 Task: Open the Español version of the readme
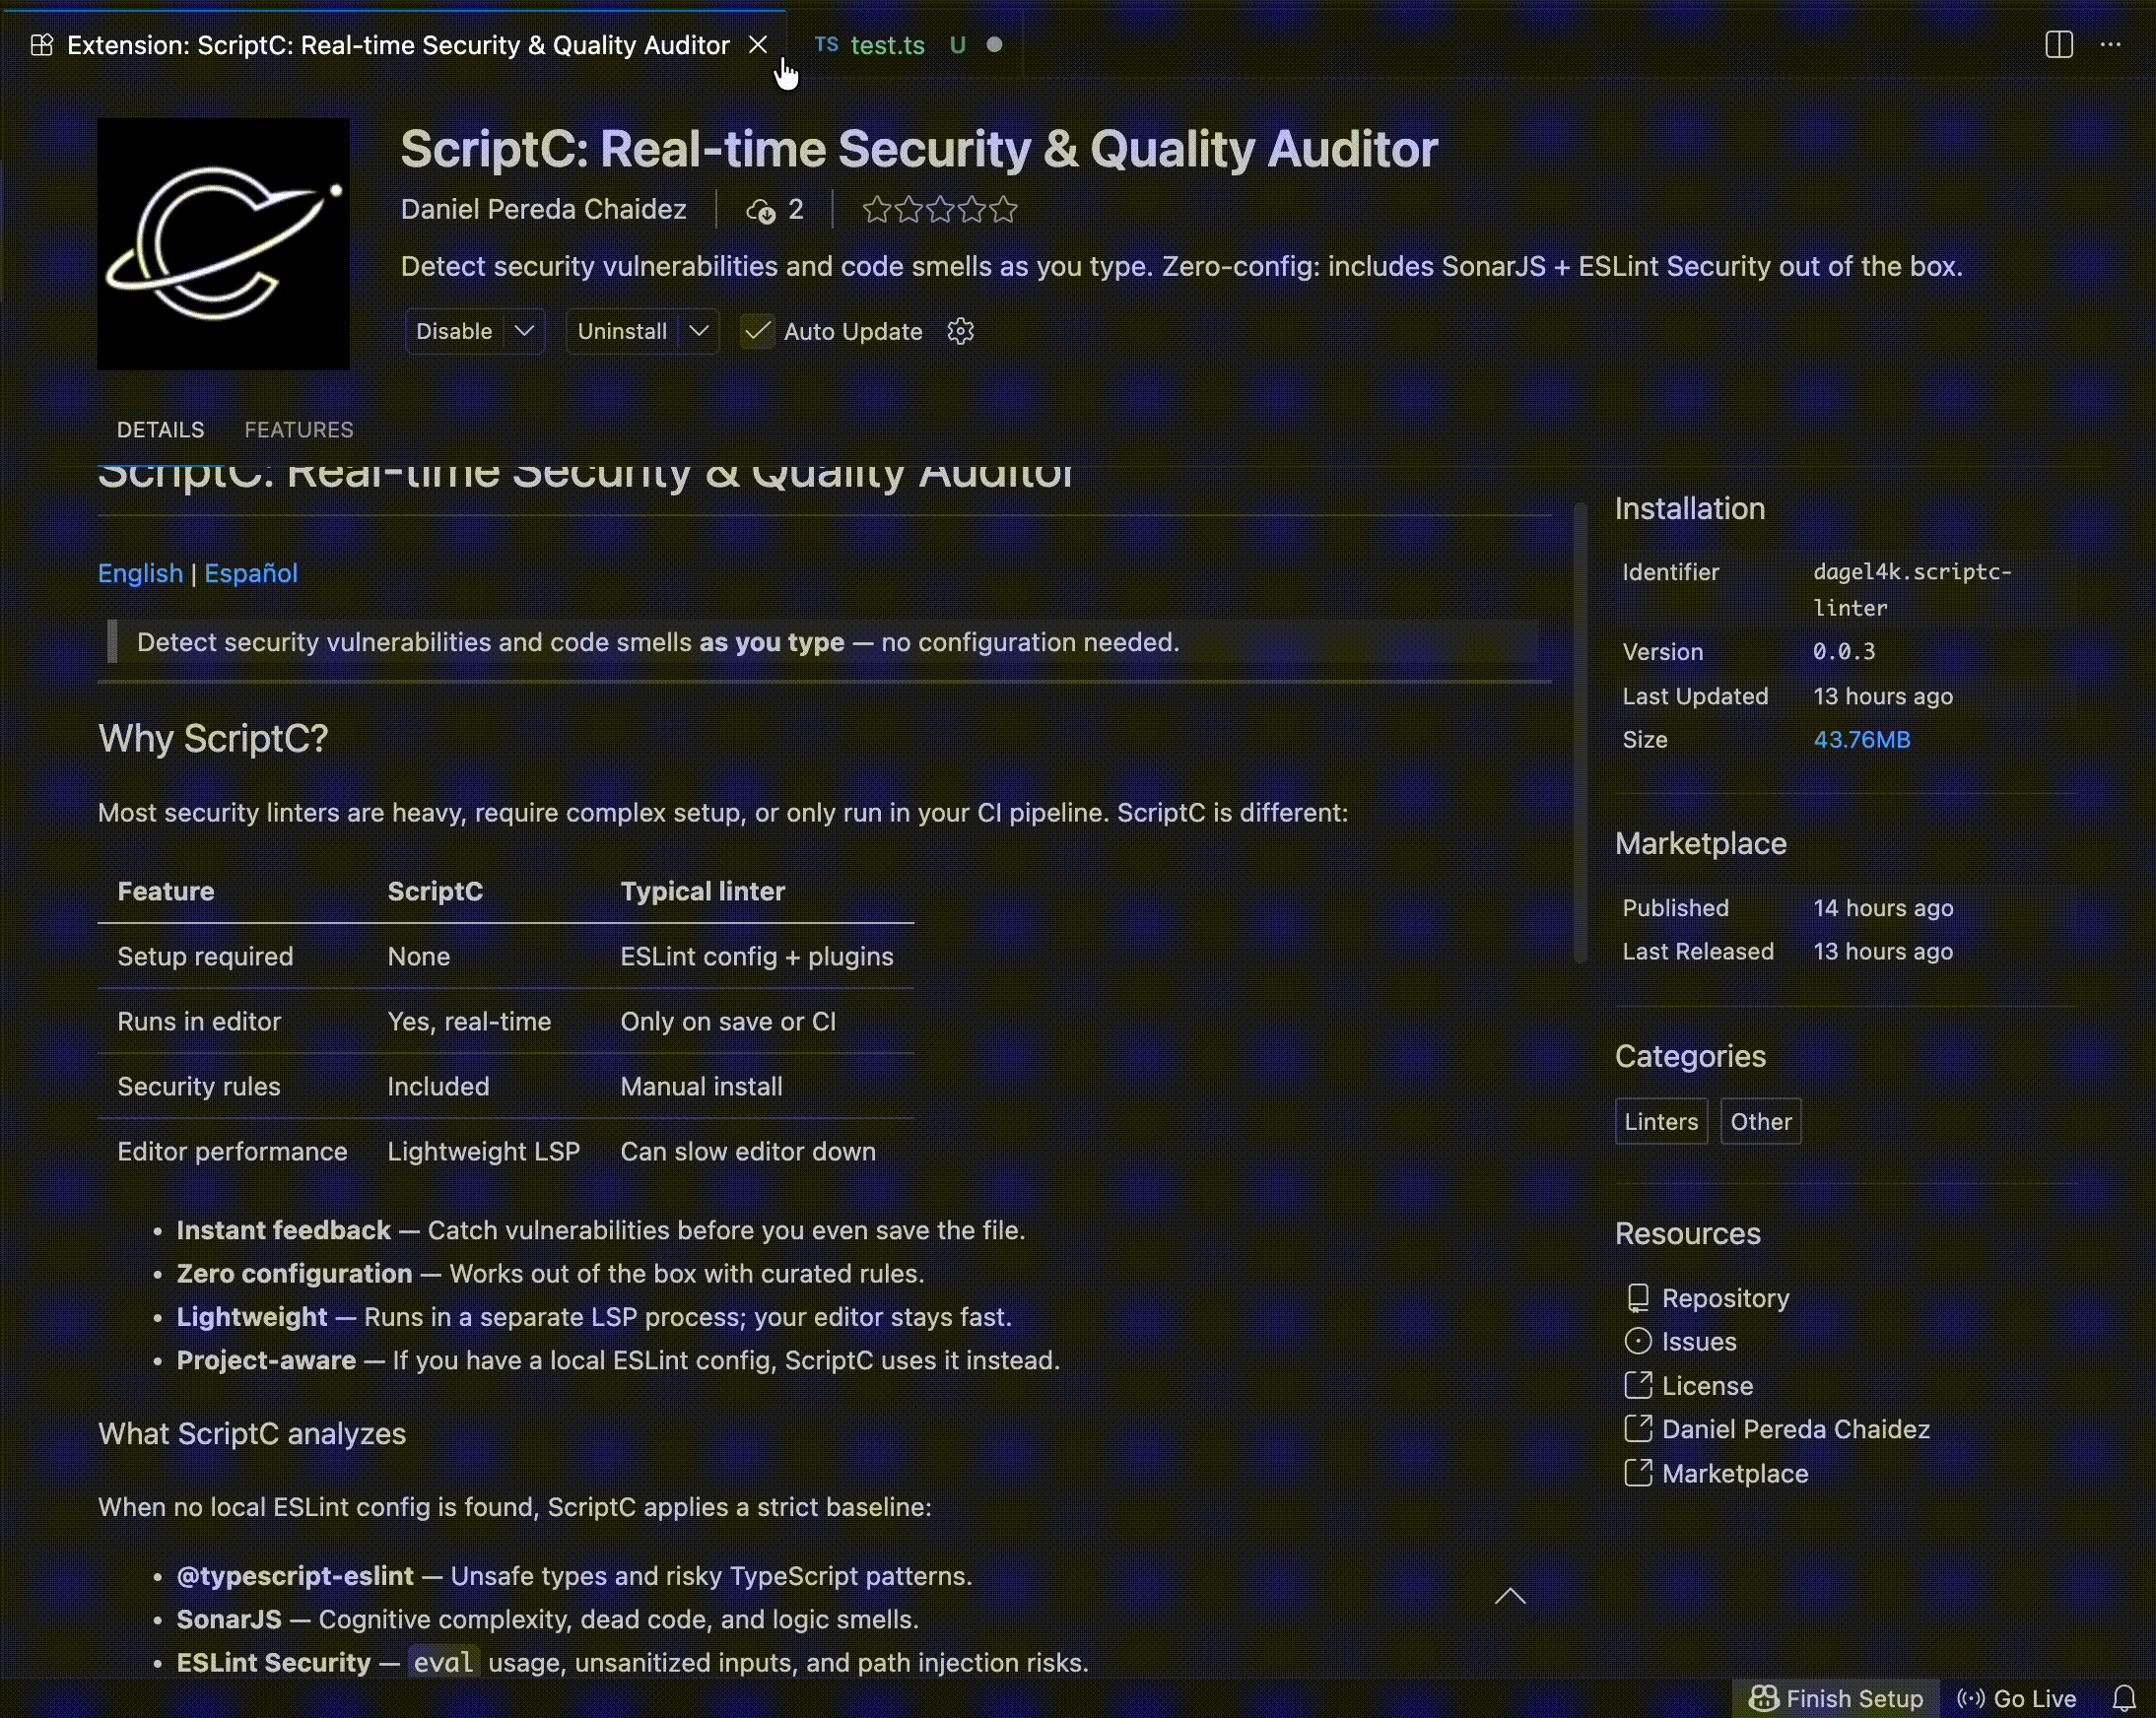[x=251, y=573]
